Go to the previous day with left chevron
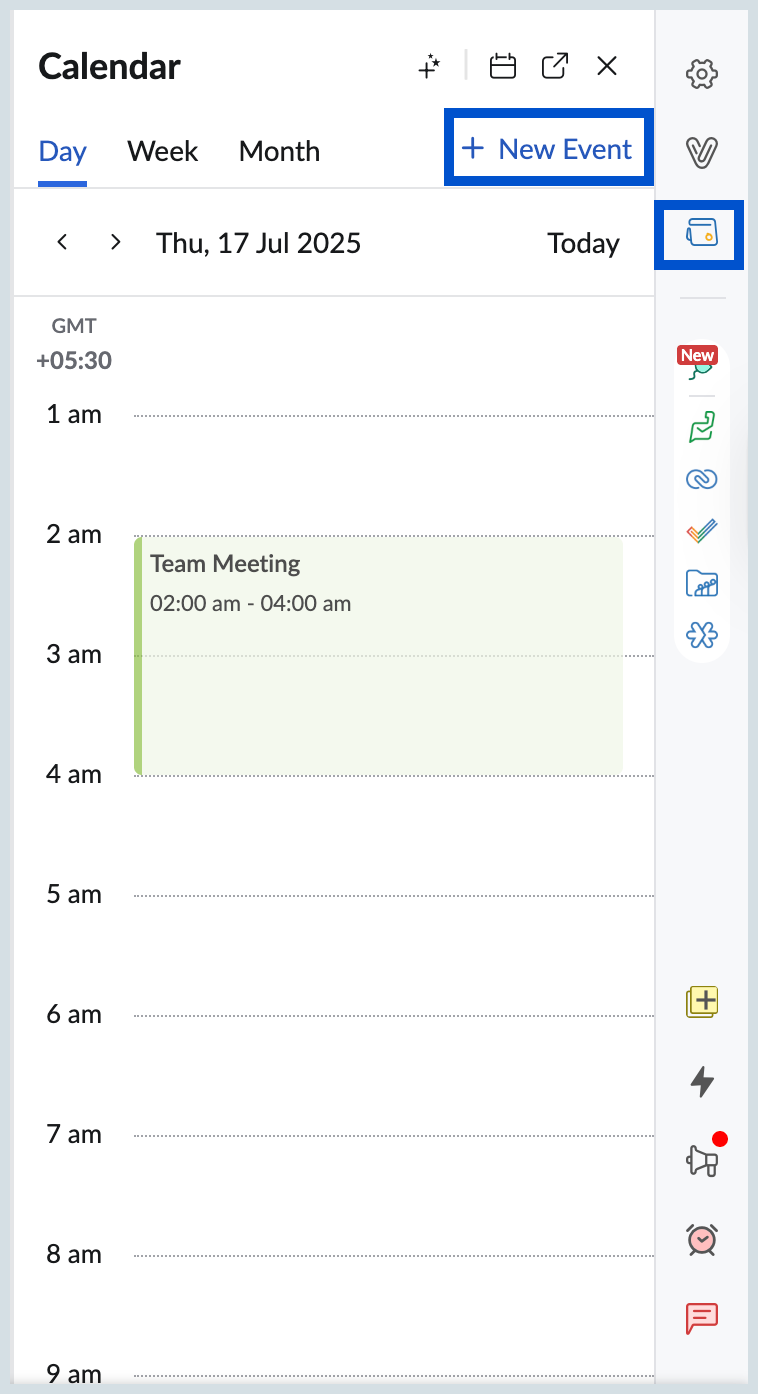 pos(62,242)
